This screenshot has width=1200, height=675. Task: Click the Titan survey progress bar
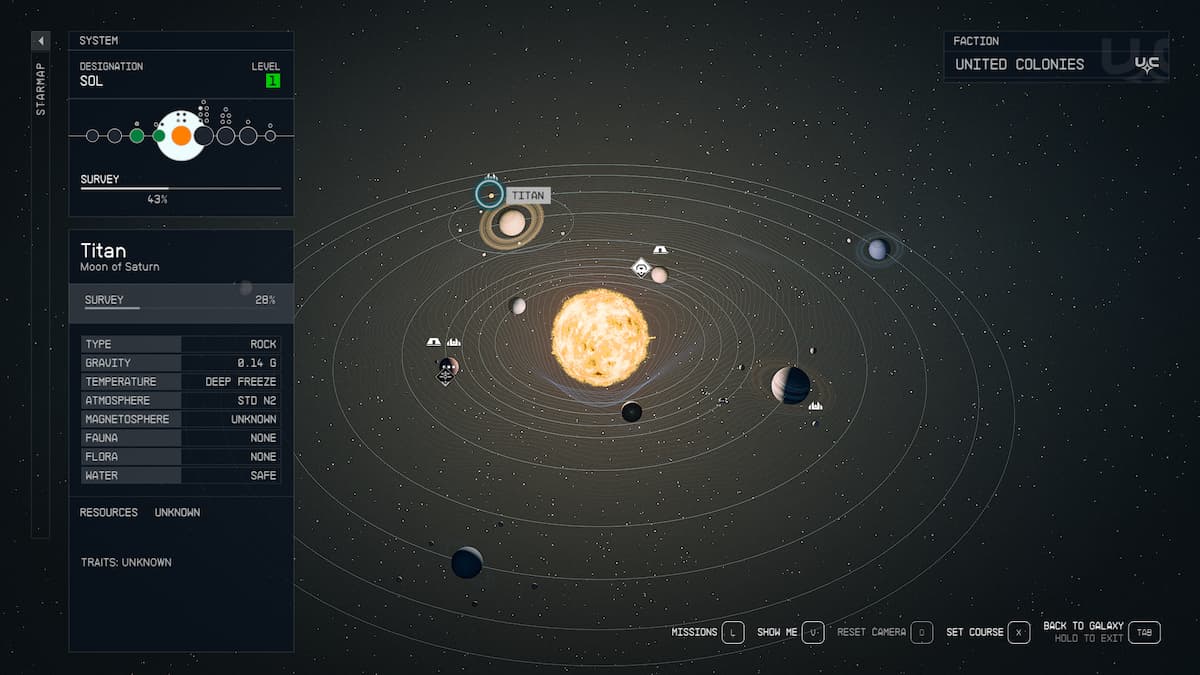point(180,300)
